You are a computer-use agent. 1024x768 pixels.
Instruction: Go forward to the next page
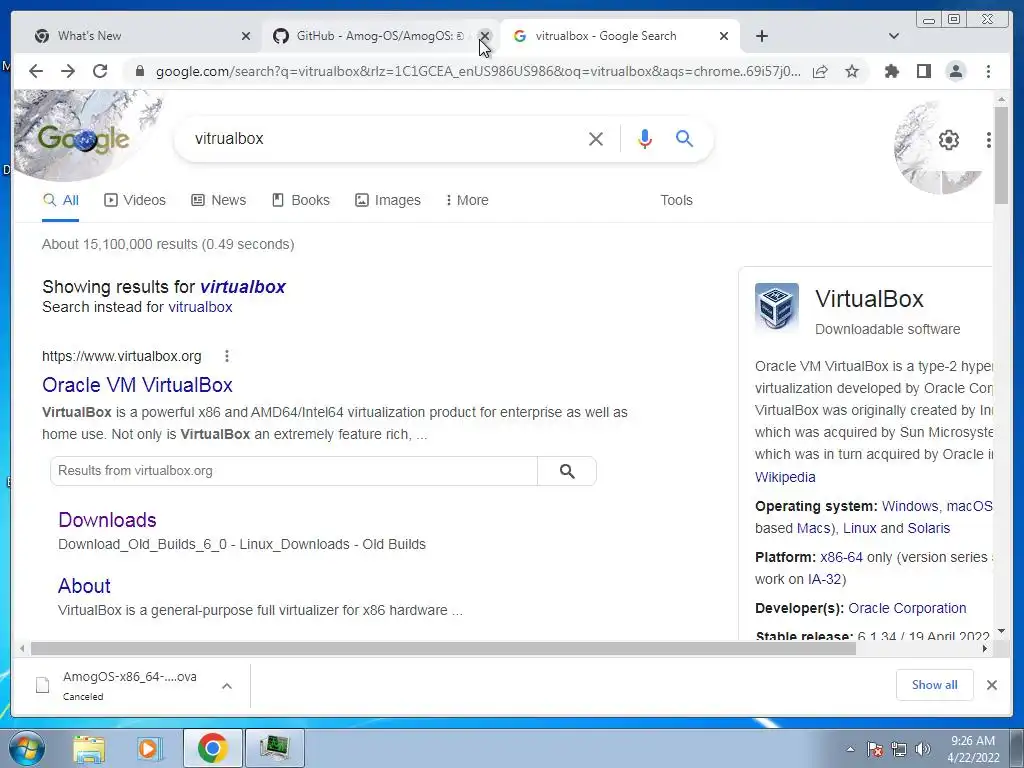click(x=68, y=71)
